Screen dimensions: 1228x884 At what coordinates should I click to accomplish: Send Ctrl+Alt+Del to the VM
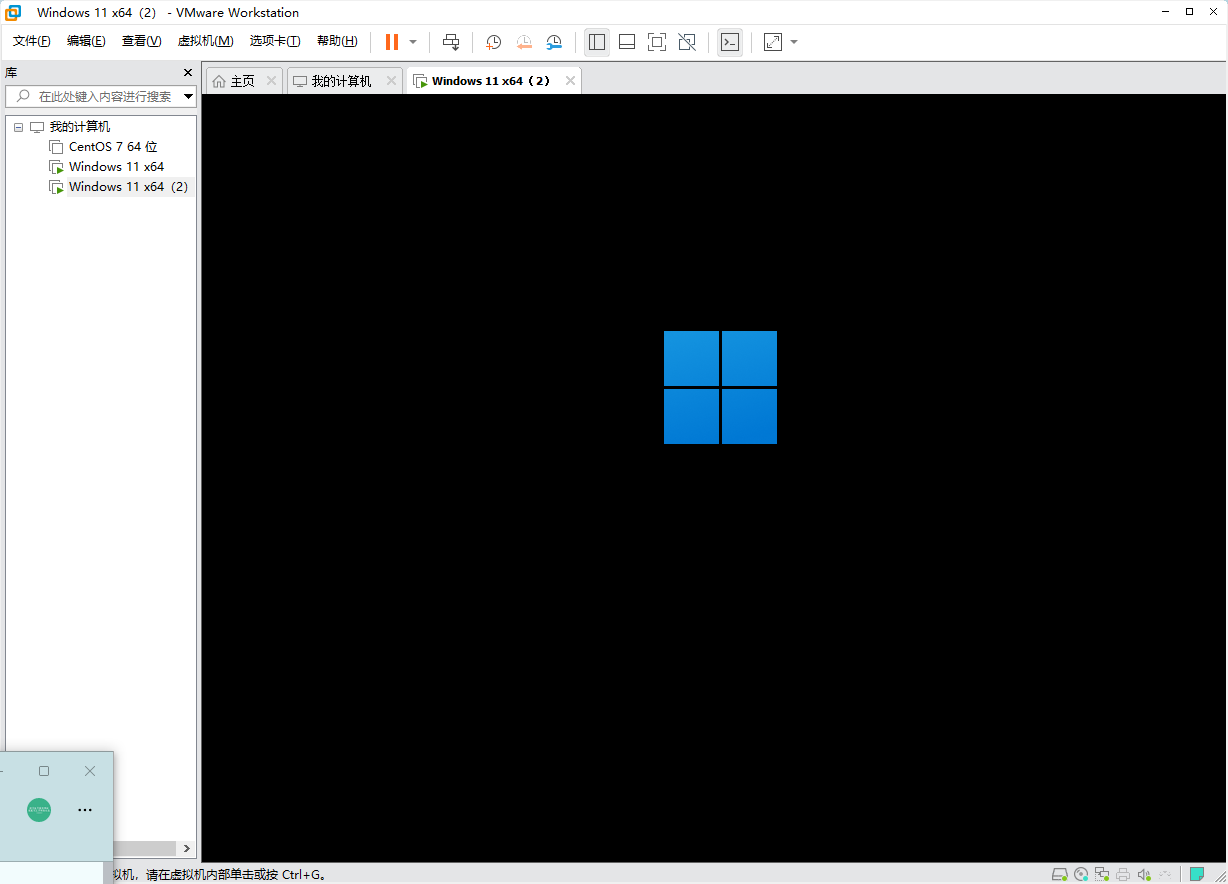tap(451, 42)
